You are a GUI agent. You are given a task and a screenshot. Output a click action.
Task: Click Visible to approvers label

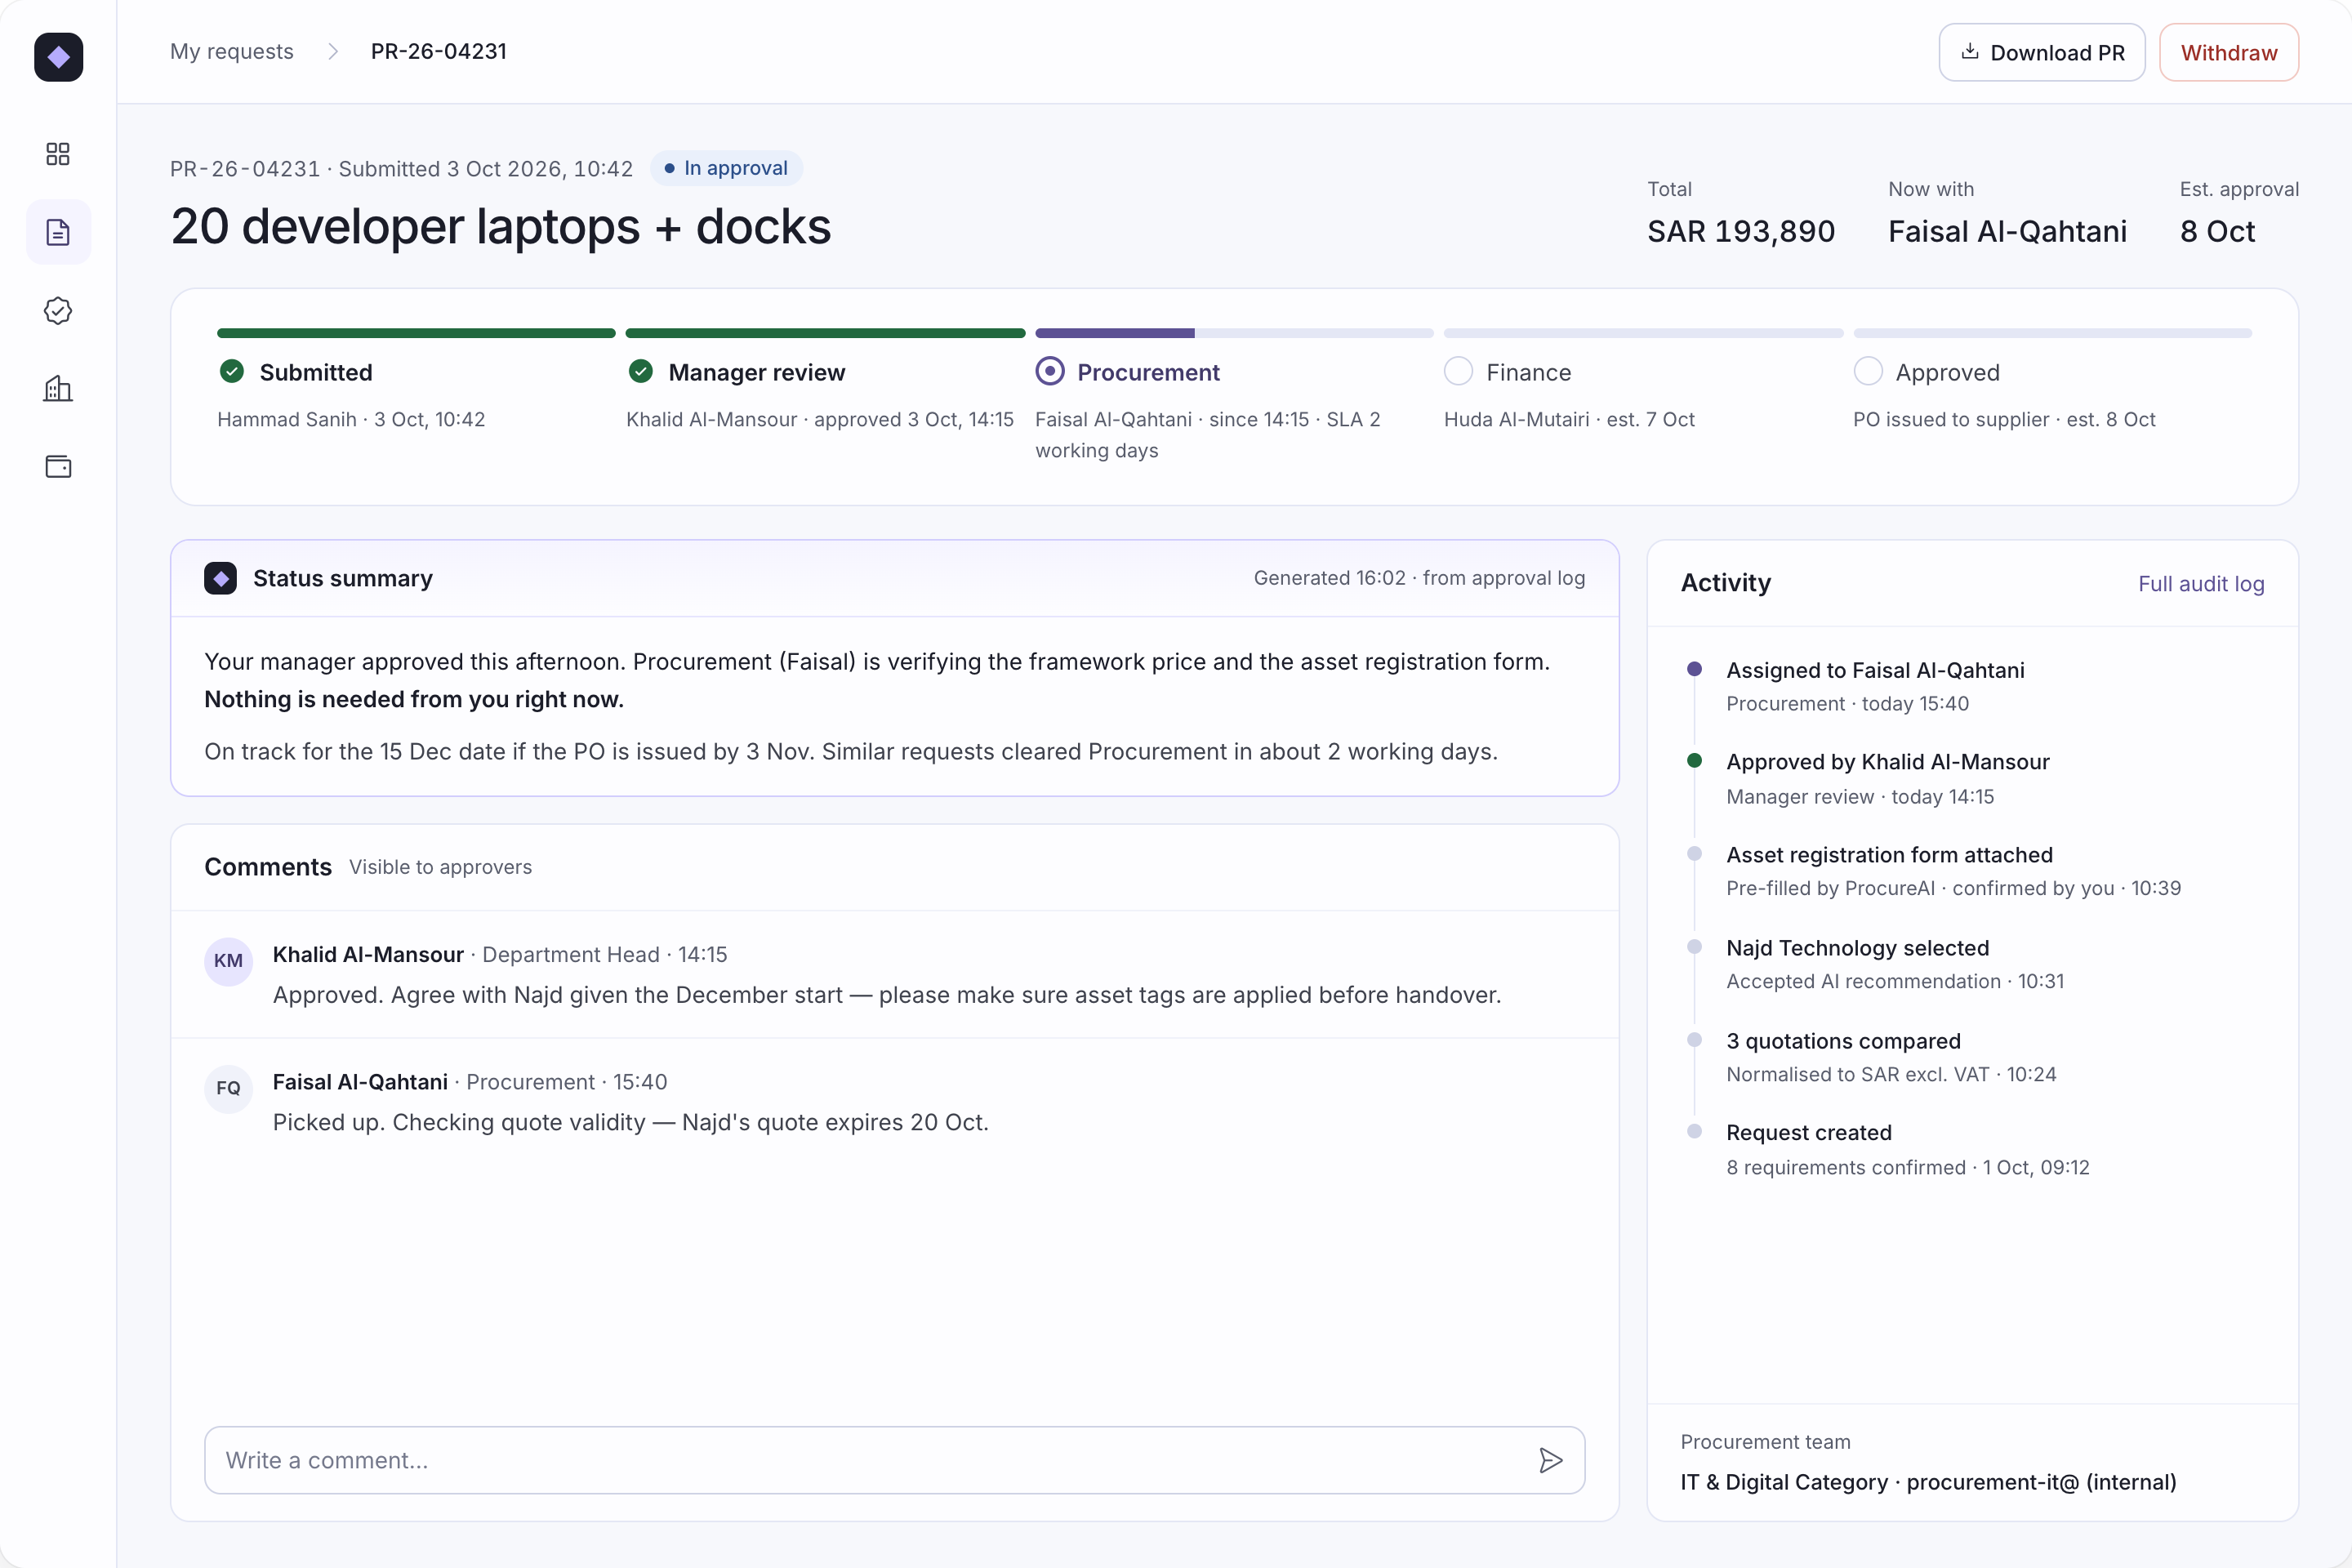440,867
